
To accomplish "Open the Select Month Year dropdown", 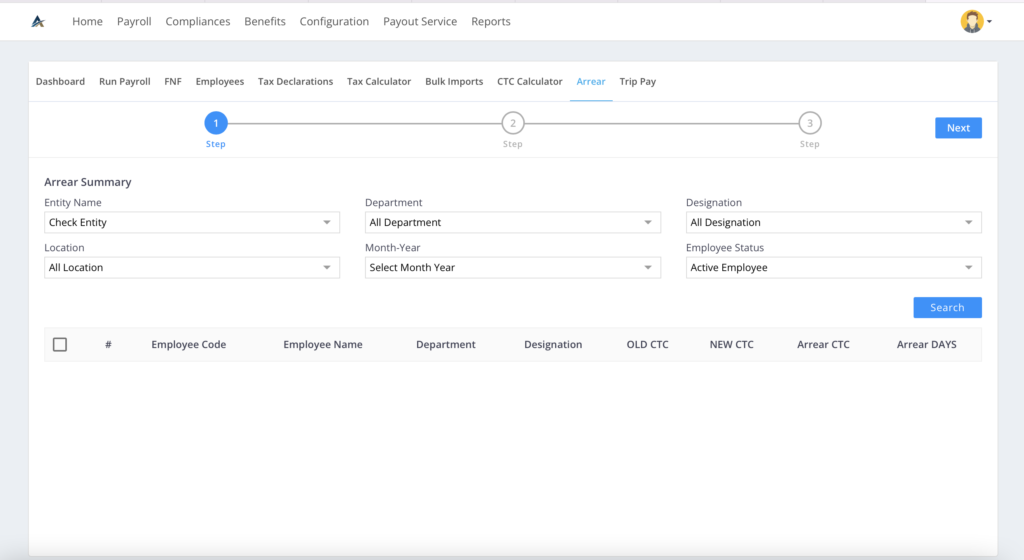I will click(x=513, y=268).
